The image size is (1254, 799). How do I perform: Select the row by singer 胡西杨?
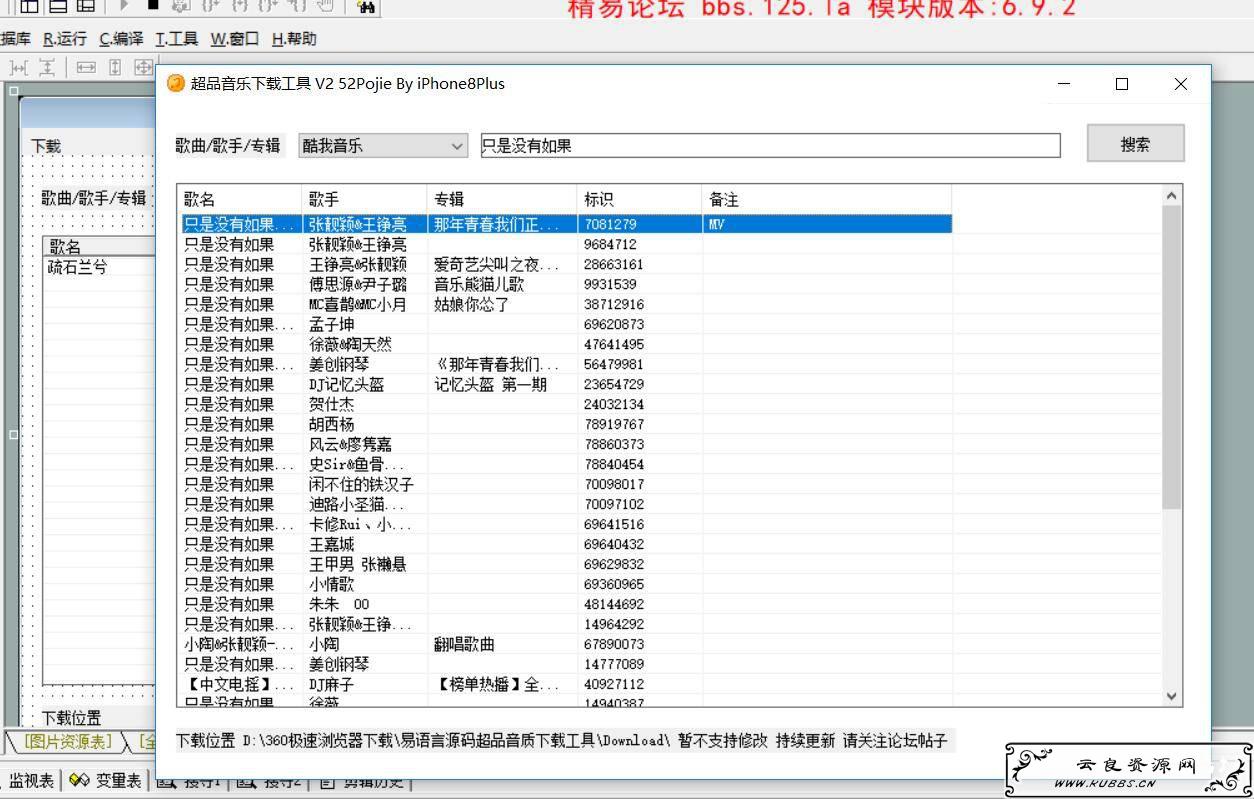566,424
